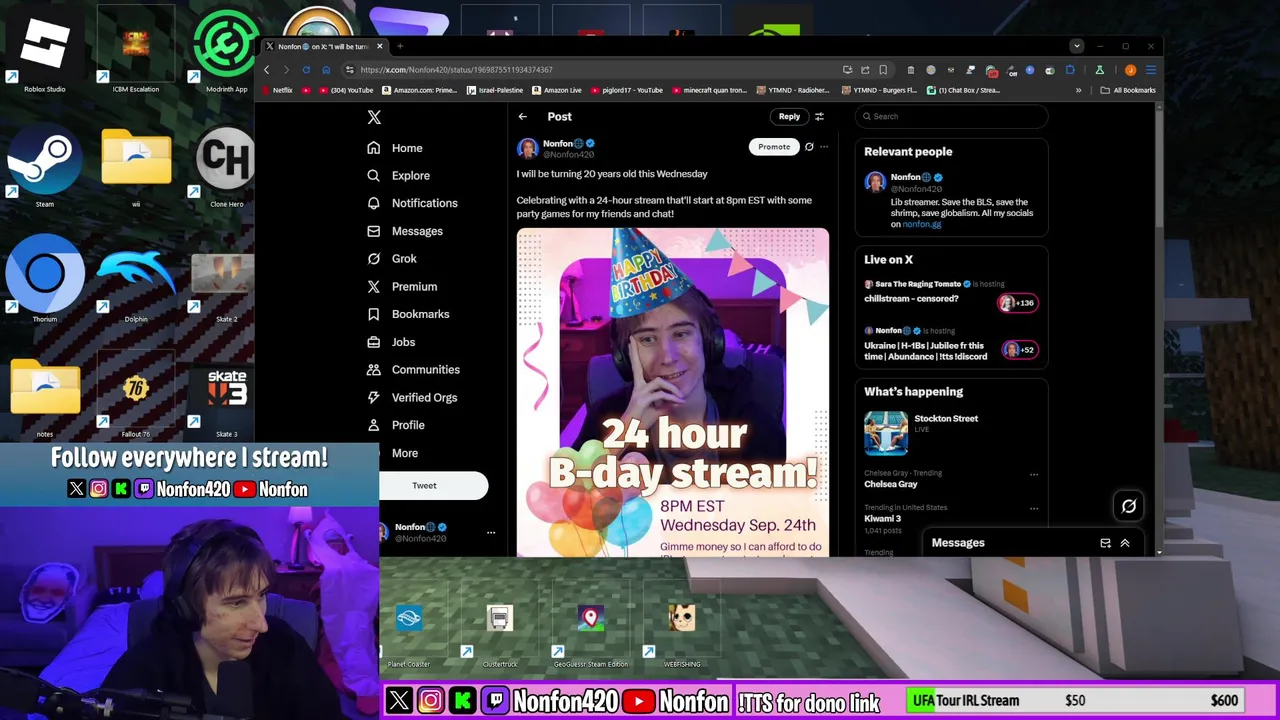Click the Jobs briefcase icon
Screen dimensions: 1280x720
pyautogui.click(x=373, y=342)
